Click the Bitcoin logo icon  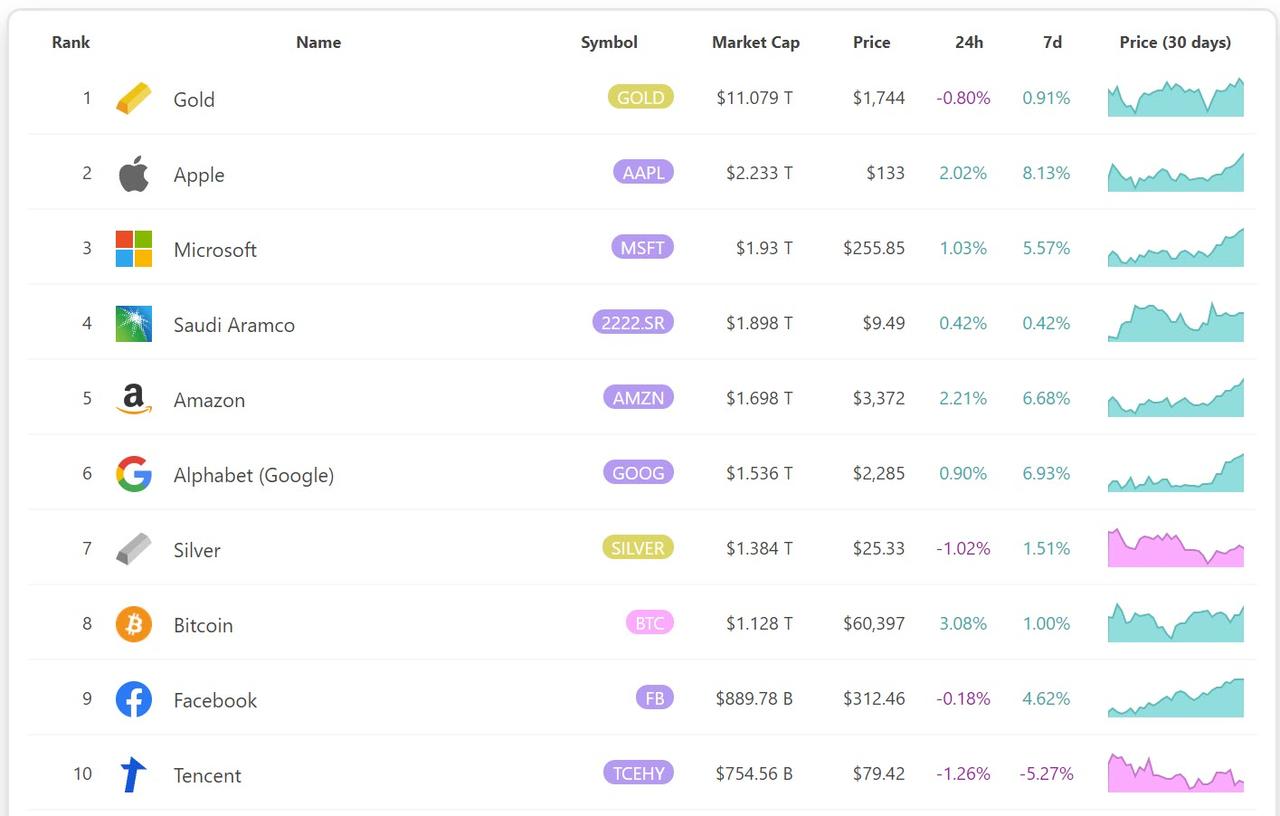[133, 625]
